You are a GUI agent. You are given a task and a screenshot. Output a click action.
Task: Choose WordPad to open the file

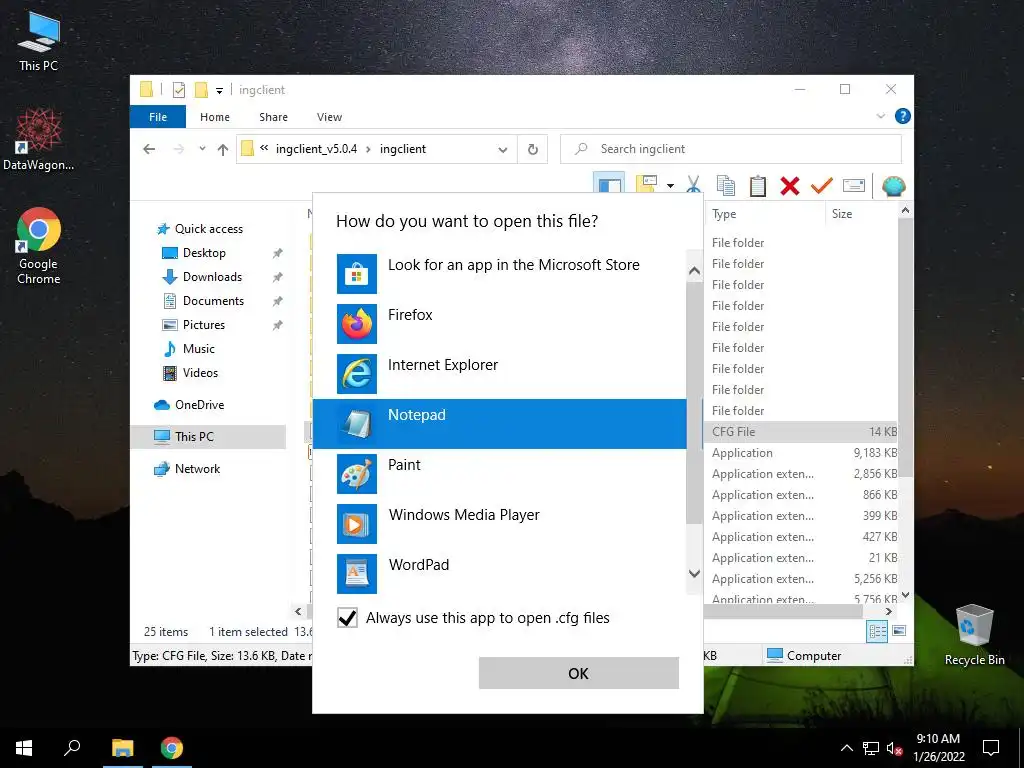(x=500, y=573)
